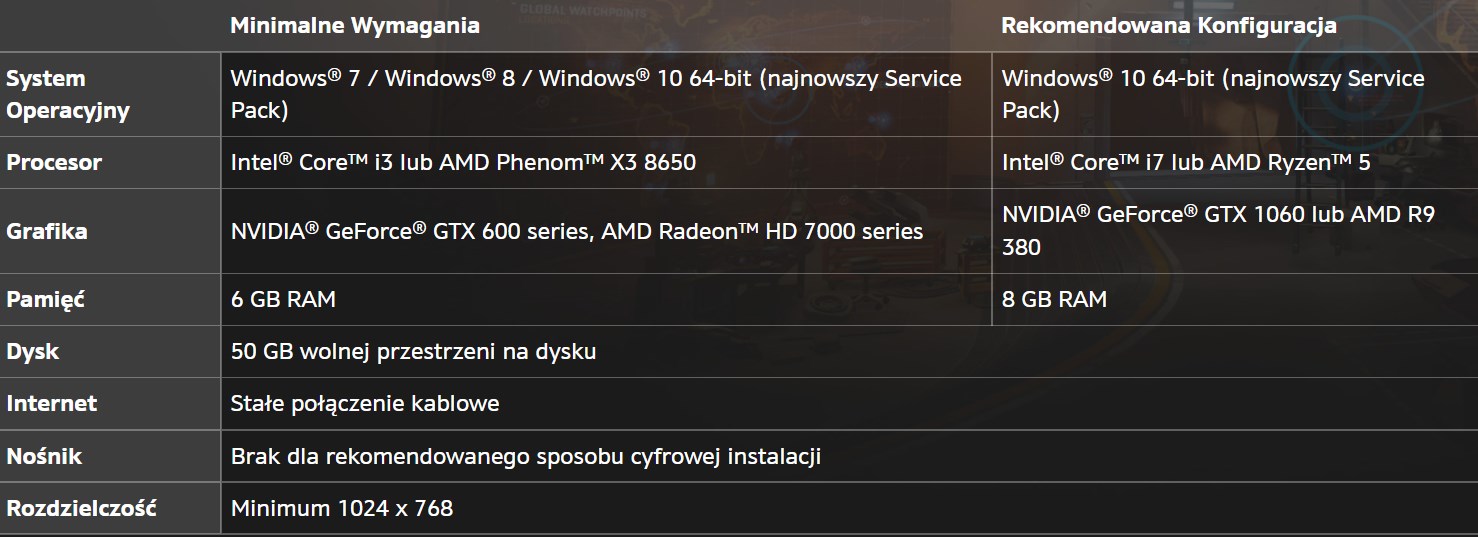Click the Intel Core i3 processor cell
This screenshot has width=1478, height=537.
pos(463,162)
